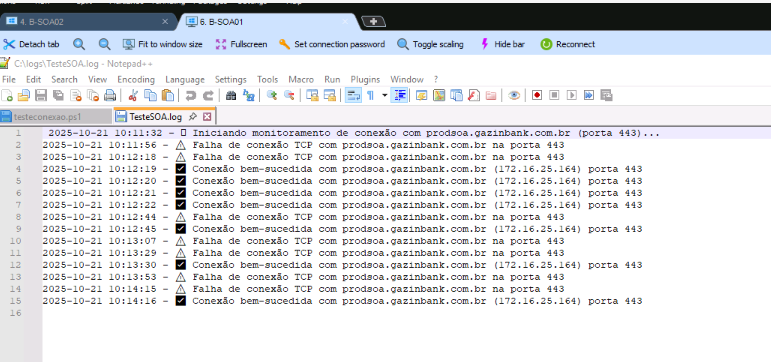Open the Encoding menu
The image size is (771, 362).
tap(136, 79)
